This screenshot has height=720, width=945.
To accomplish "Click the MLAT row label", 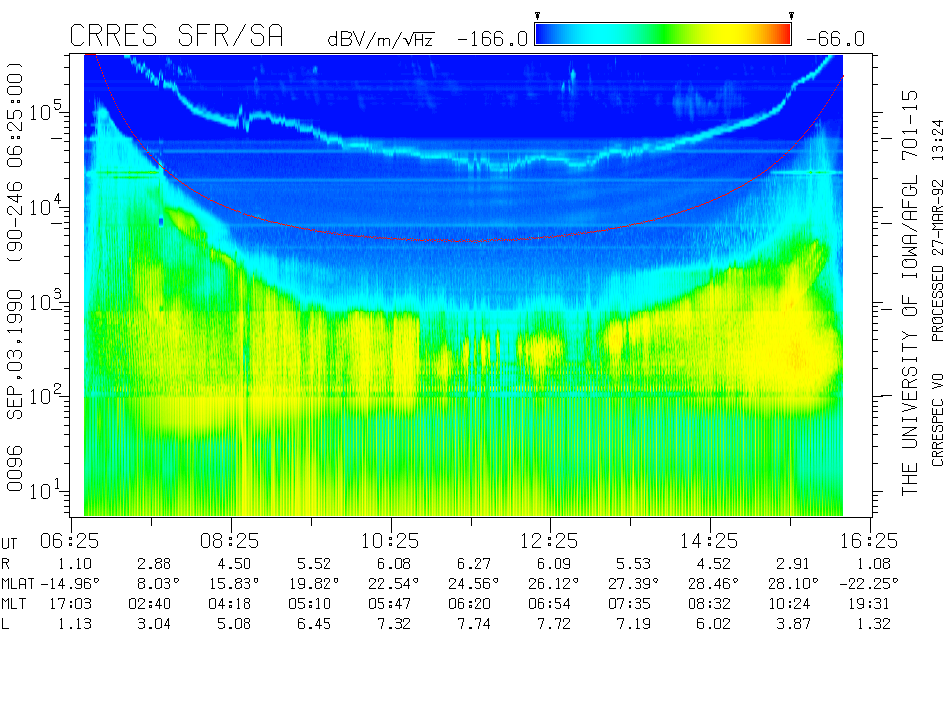I will (x=18, y=584).
